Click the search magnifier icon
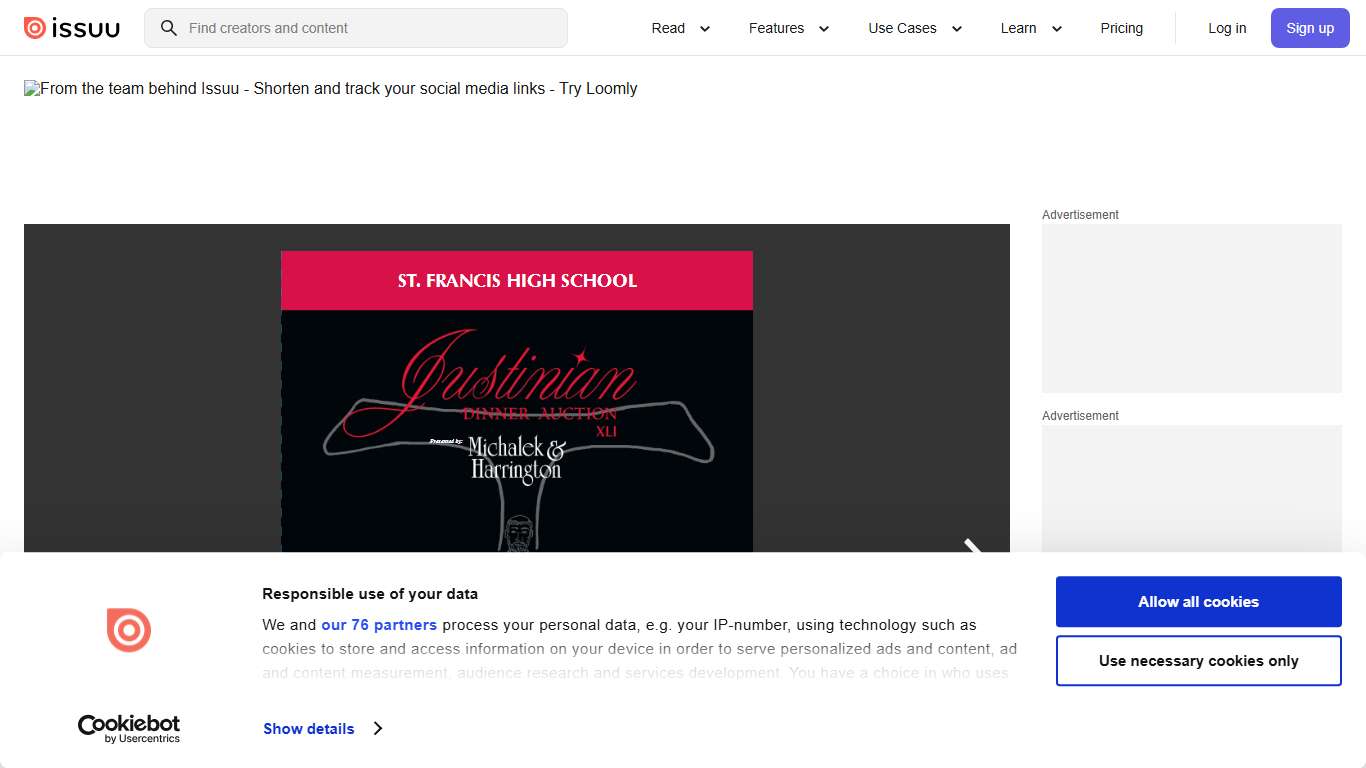 (x=168, y=28)
